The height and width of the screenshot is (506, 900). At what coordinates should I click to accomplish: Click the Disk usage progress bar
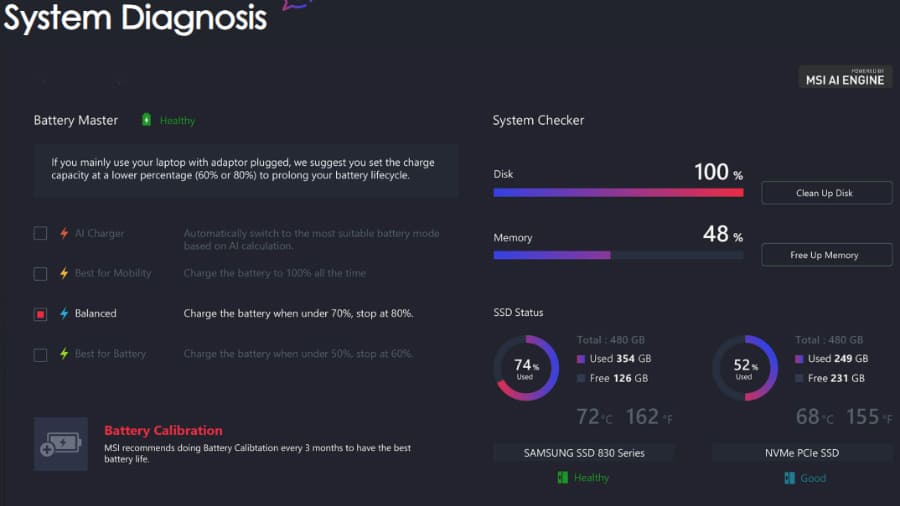(618, 193)
